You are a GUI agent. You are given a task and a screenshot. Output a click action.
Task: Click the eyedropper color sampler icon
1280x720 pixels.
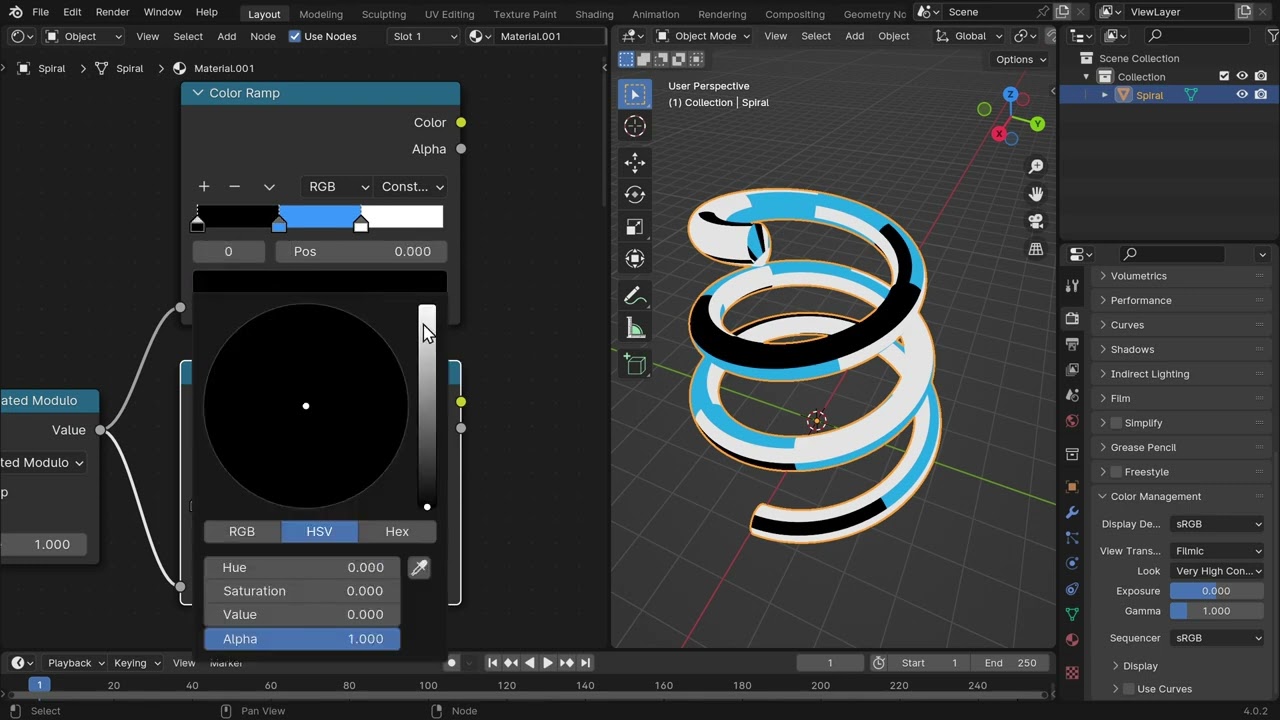pyautogui.click(x=419, y=568)
